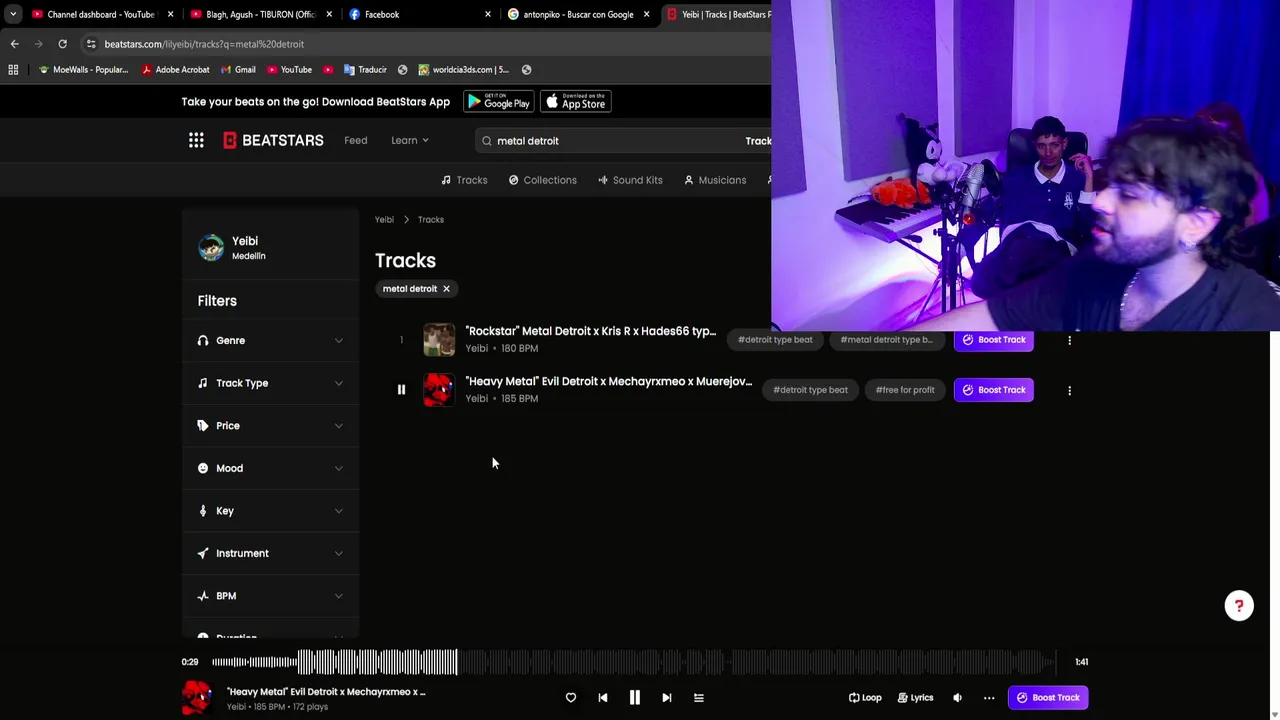
Task: Mute the player volume icon
Action: pos(957,698)
